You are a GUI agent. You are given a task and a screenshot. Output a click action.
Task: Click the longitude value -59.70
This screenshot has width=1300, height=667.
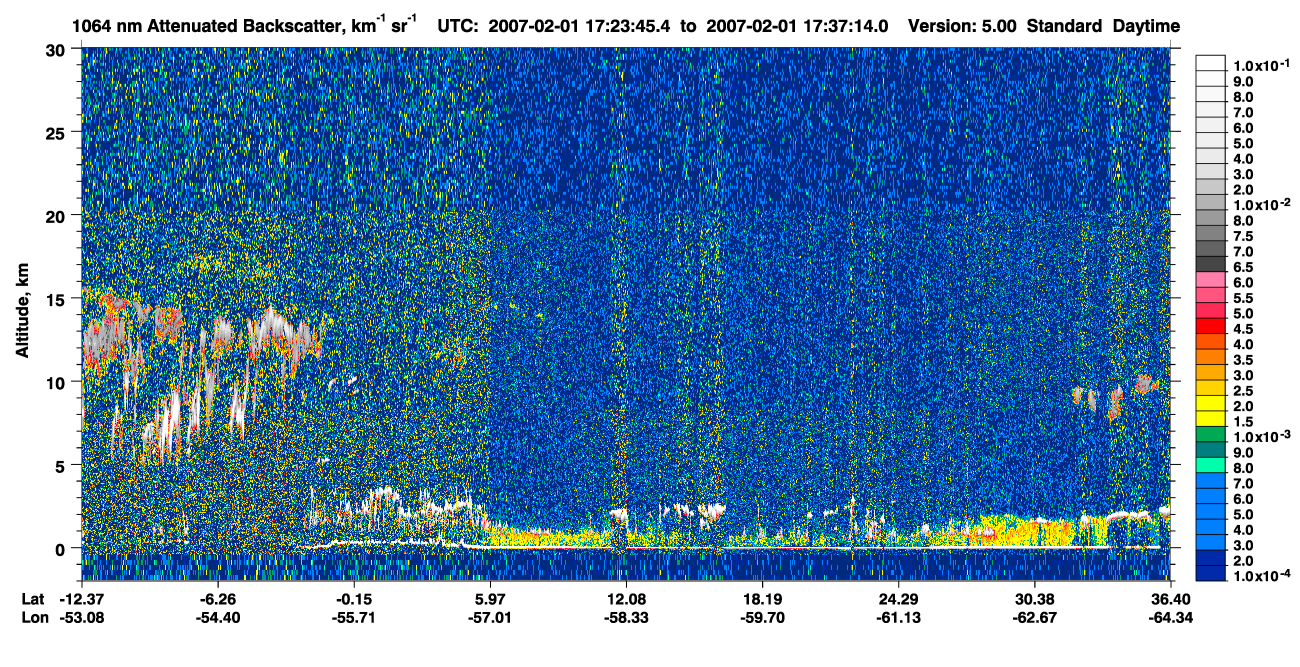tap(763, 617)
